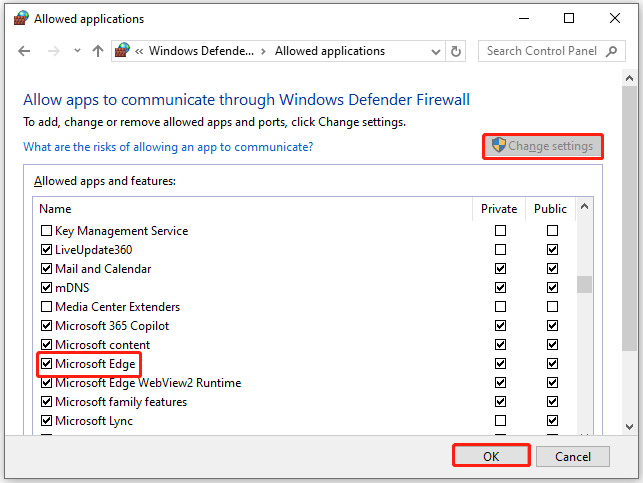Screen dimensions: 643x483
Task: Click the window scrollbar up arrow
Action: click(629, 78)
